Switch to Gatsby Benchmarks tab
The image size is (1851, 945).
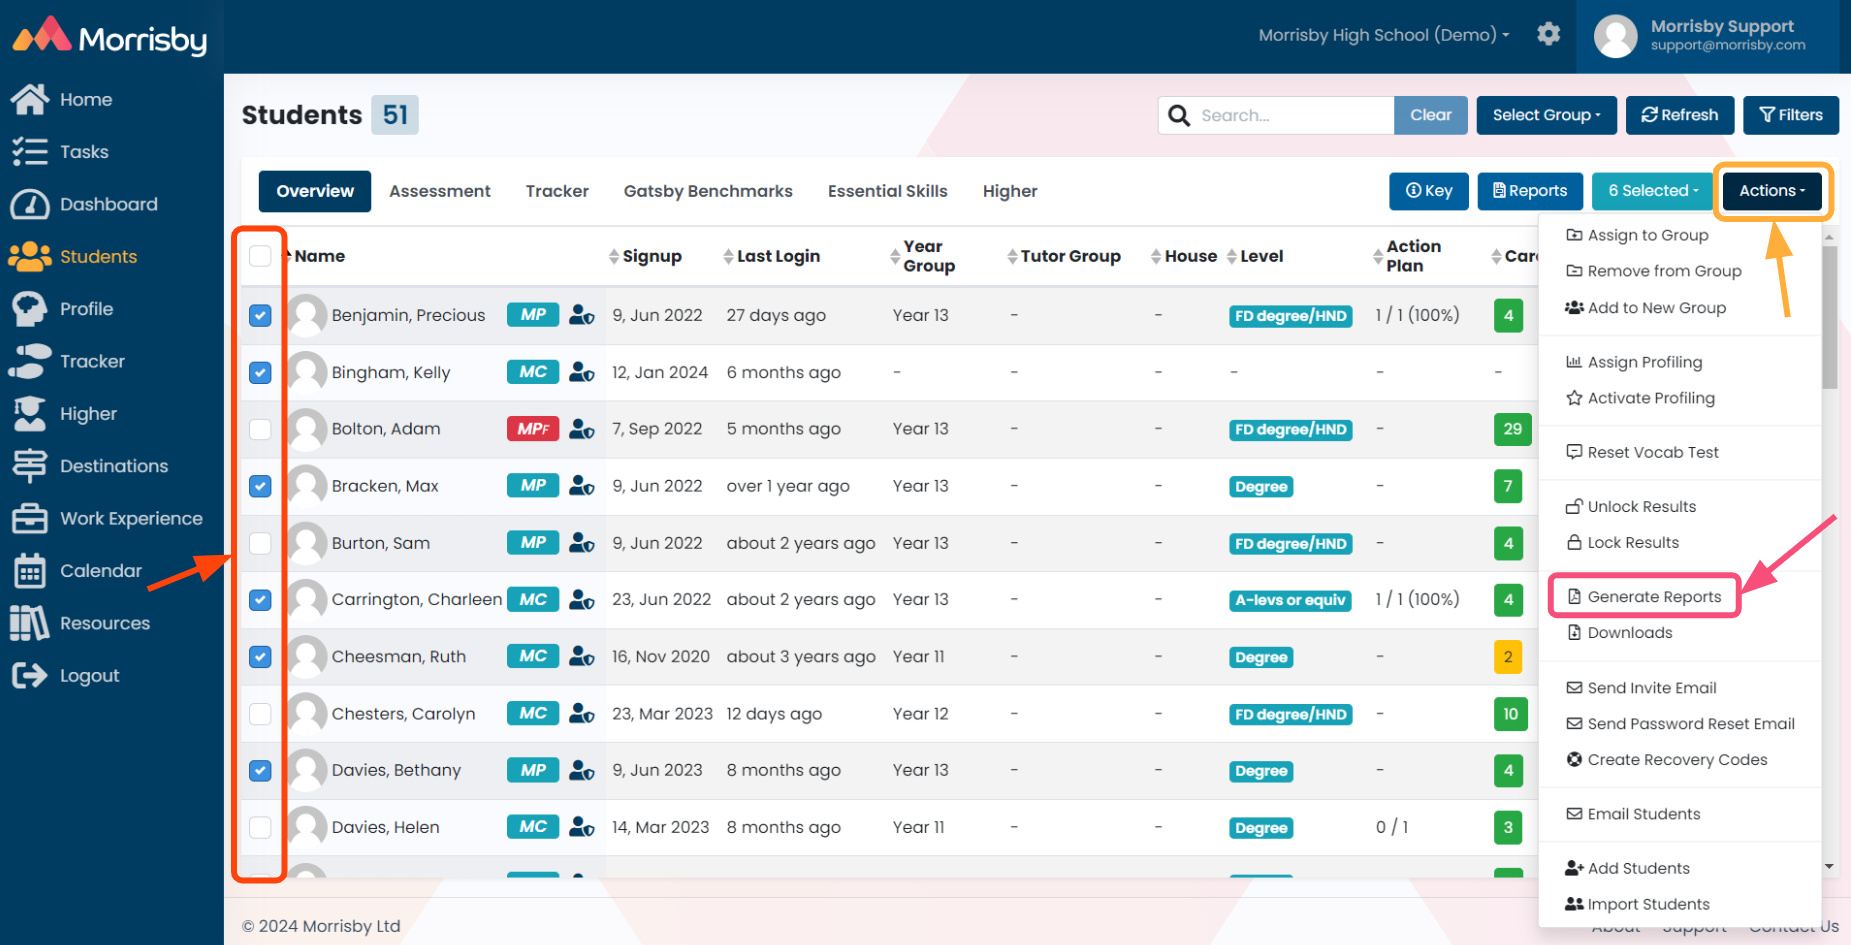(x=708, y=191)
